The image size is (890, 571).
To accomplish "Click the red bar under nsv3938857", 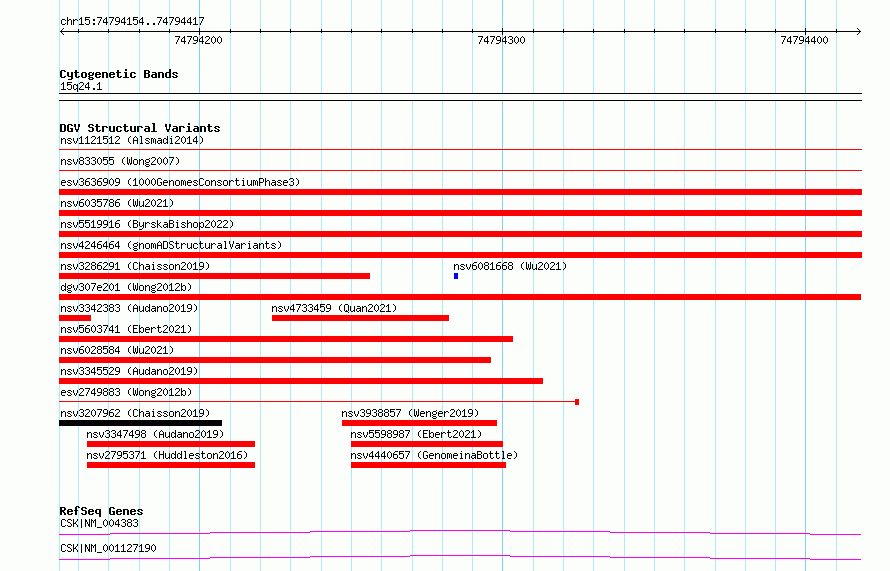I will [x=419, y=423].
